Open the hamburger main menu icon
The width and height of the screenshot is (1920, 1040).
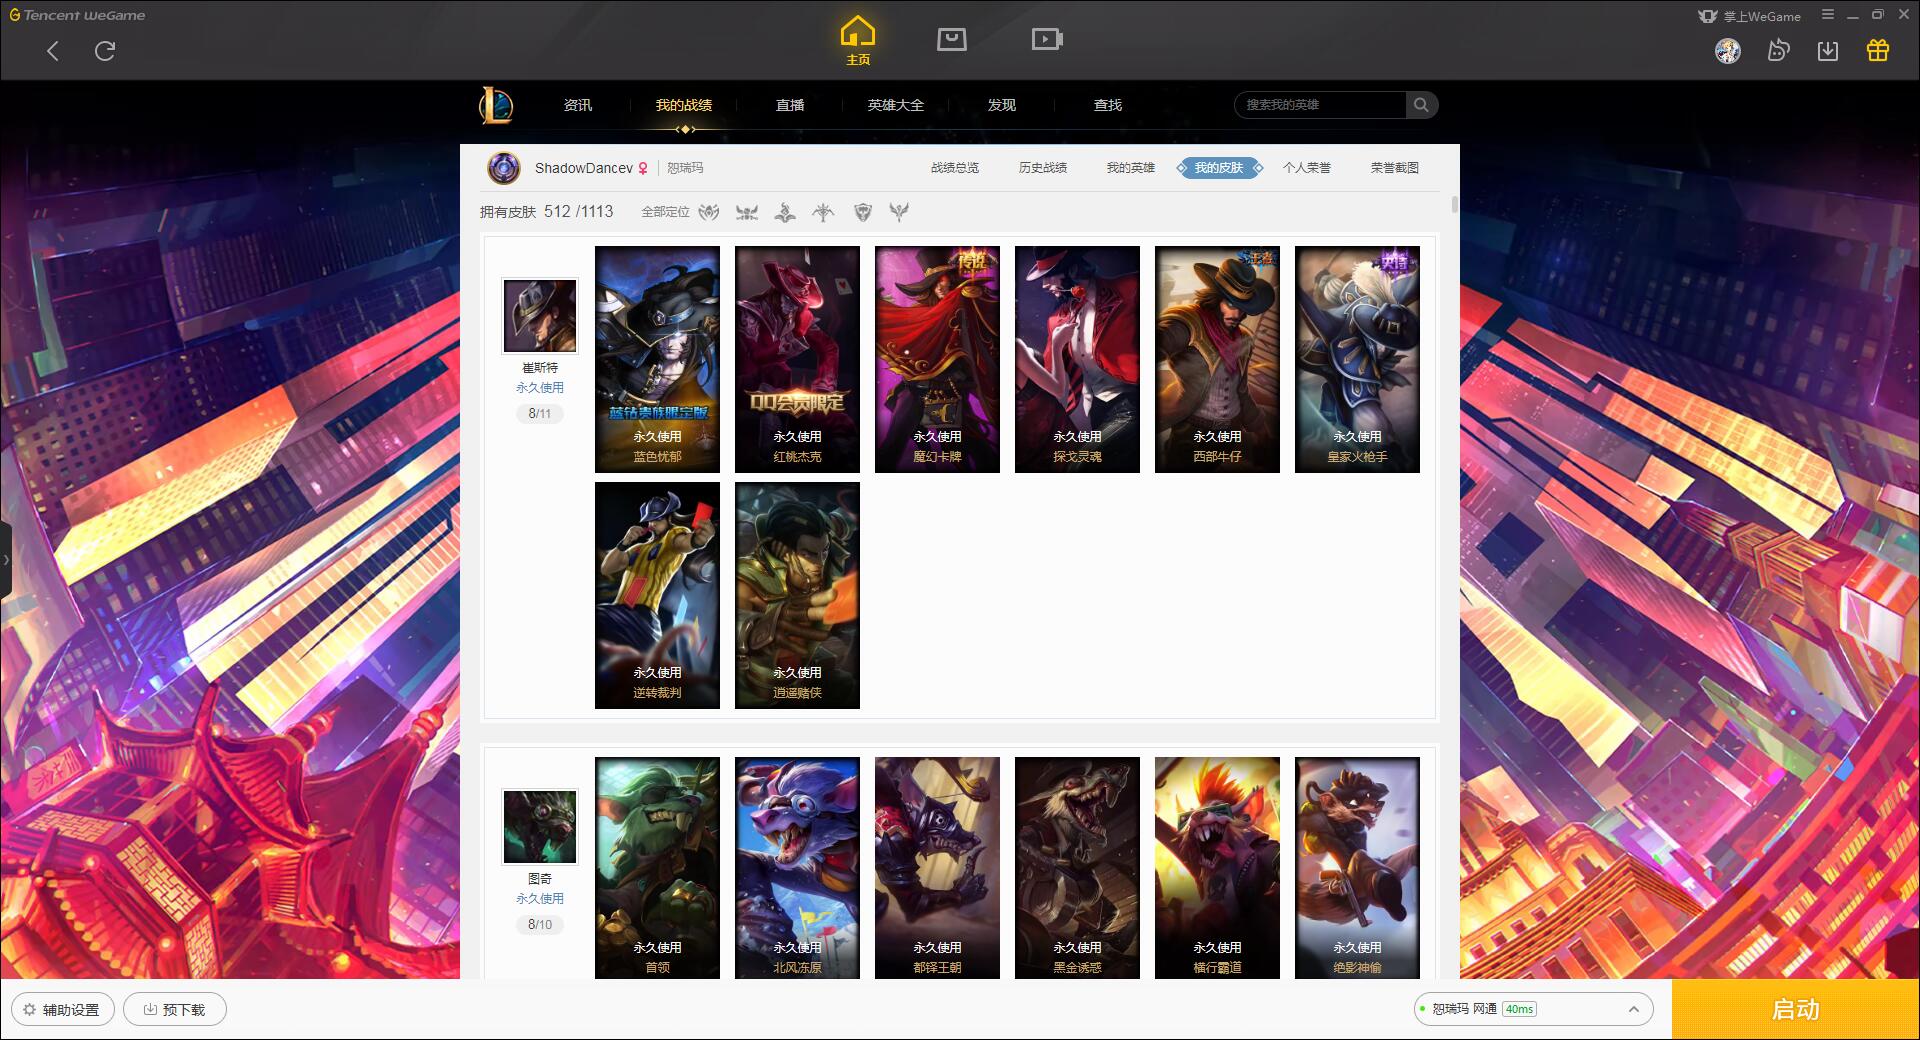tap(1828, 15)
